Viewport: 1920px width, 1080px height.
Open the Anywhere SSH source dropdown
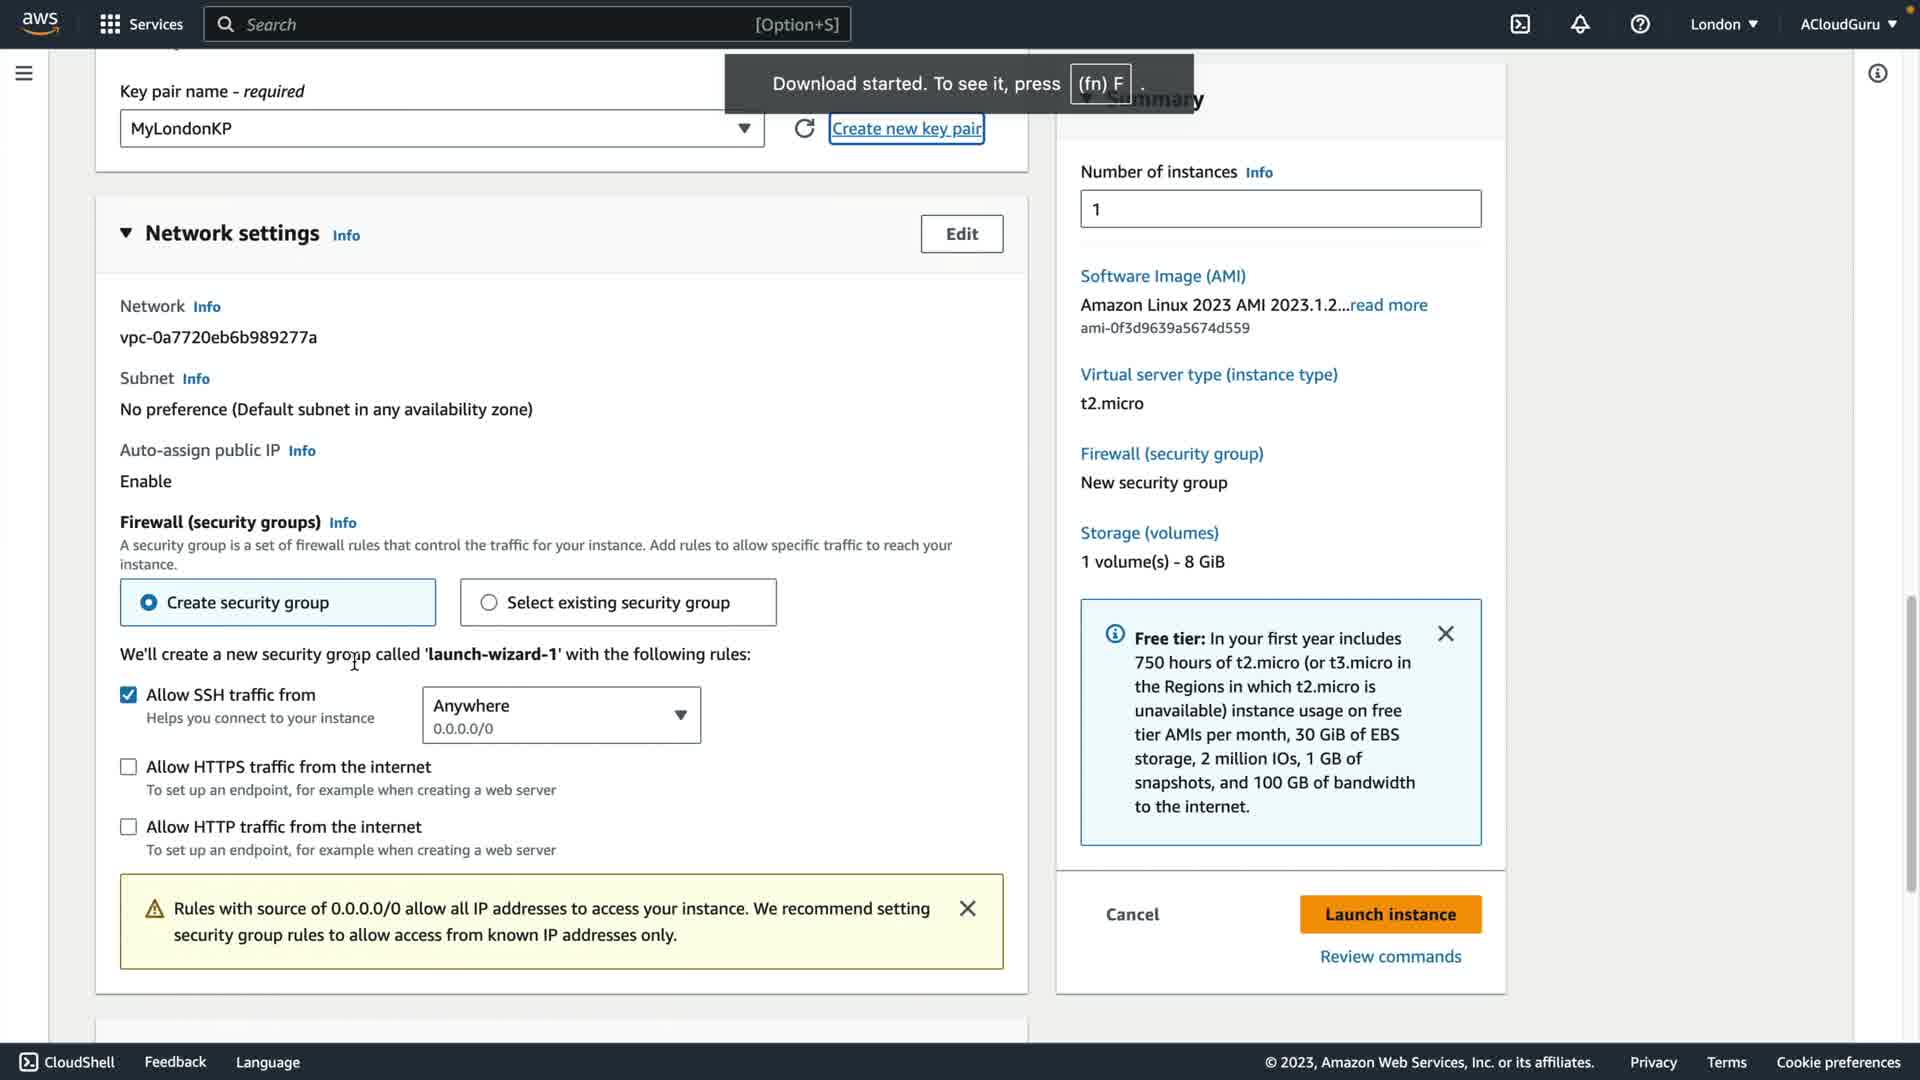tap(561, 715)
